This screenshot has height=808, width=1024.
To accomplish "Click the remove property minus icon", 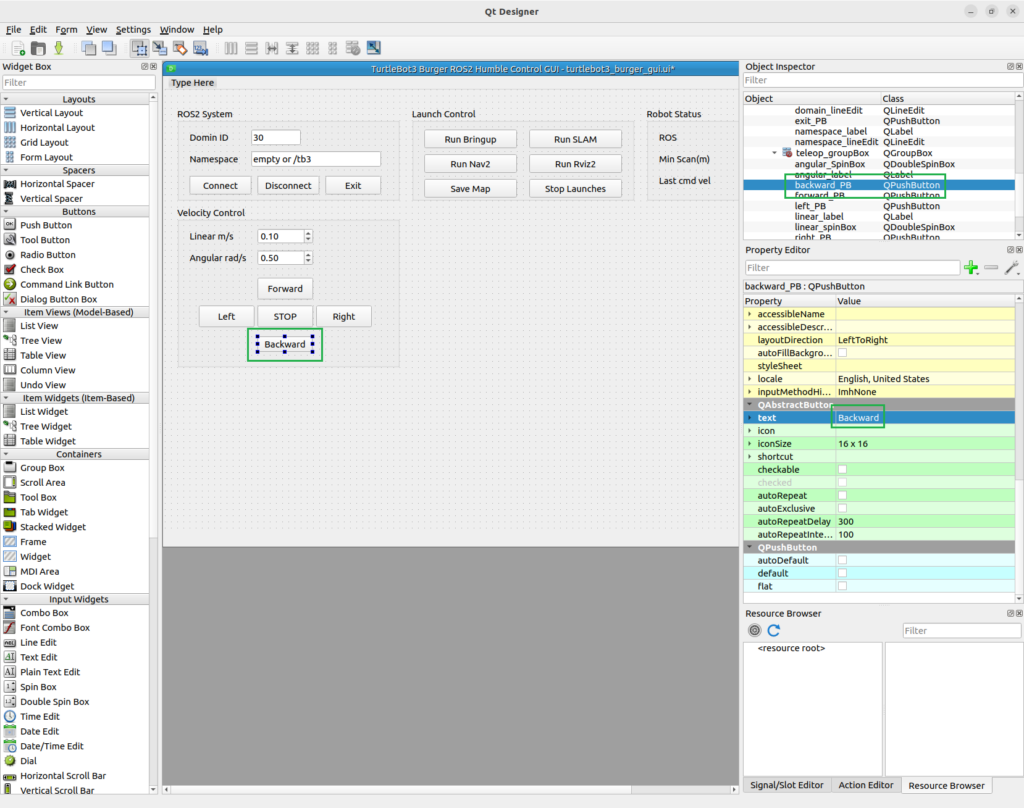I will click(991, 268).
